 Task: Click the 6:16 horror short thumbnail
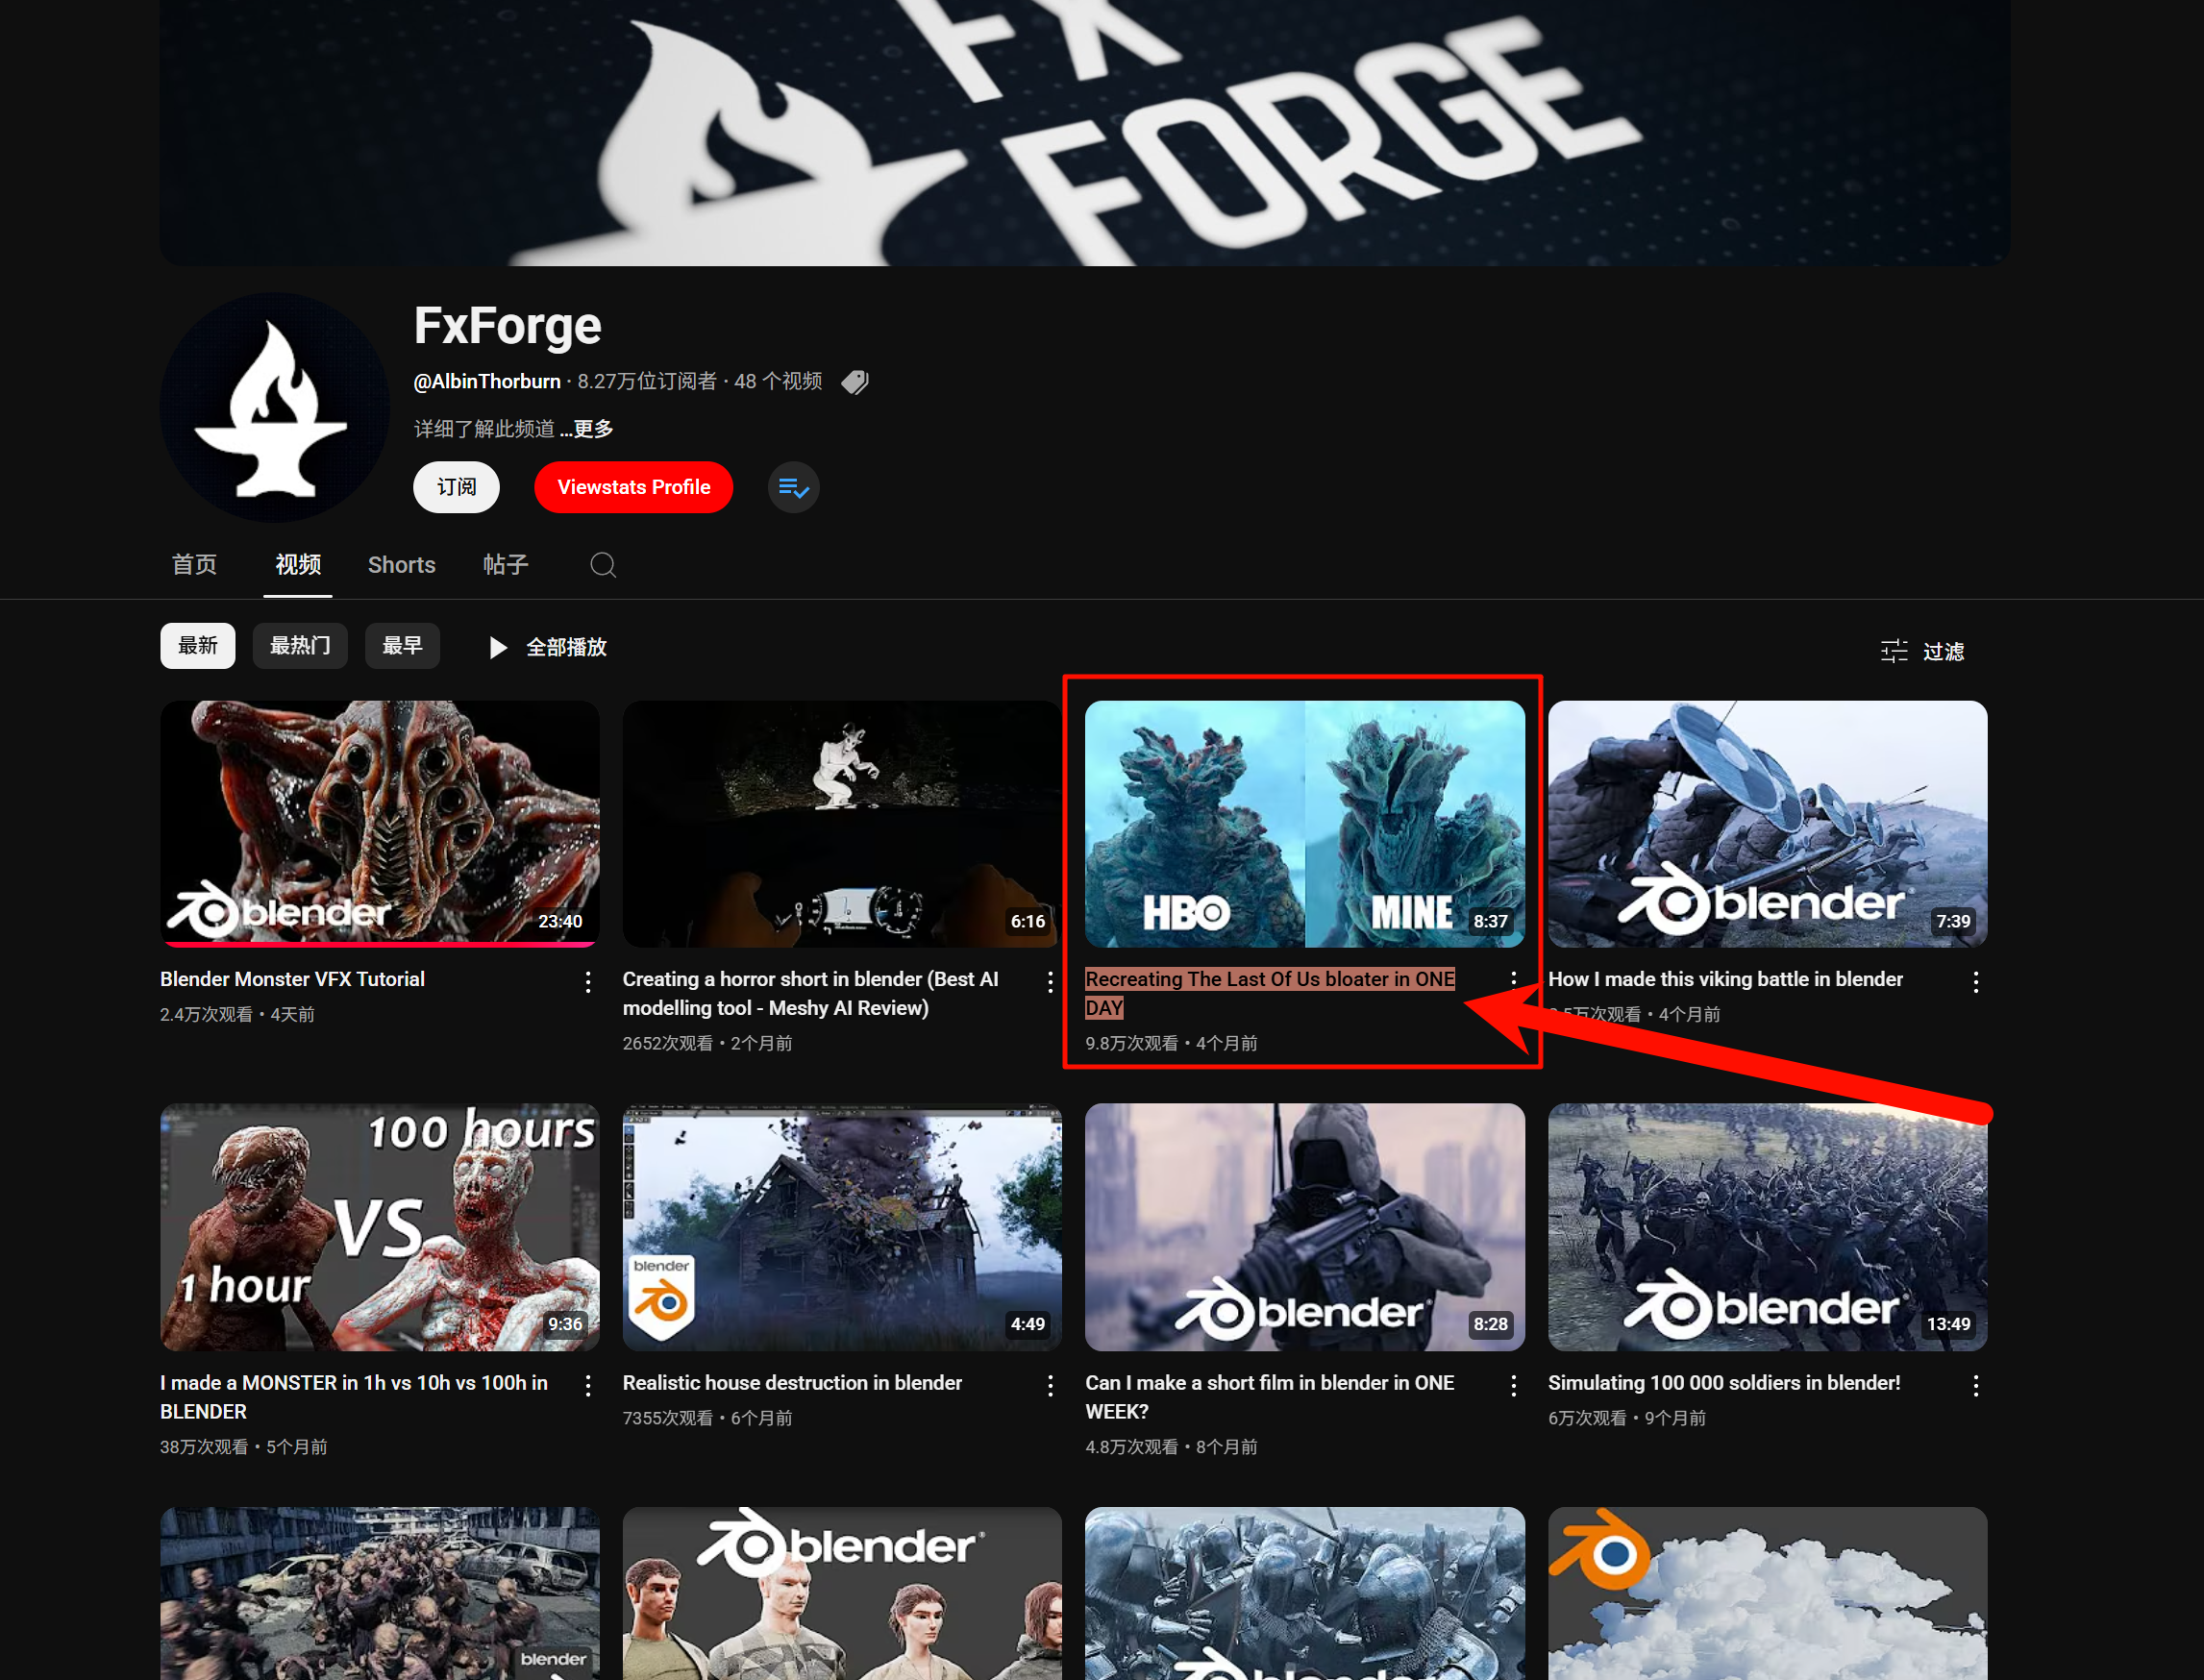coord(842,824)
